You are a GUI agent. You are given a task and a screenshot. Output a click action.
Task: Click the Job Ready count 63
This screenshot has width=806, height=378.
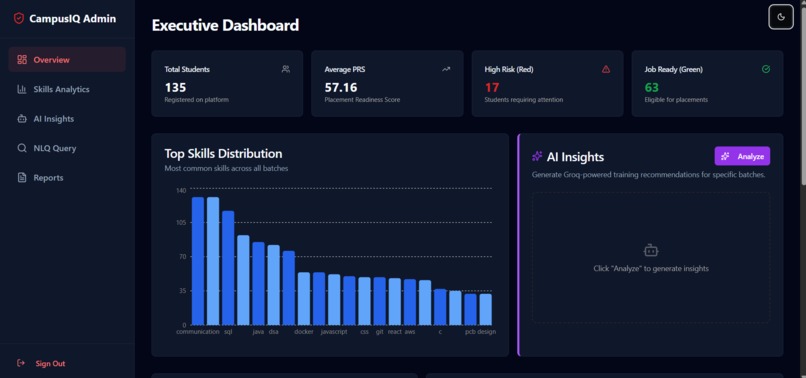[x=652, y=87]
